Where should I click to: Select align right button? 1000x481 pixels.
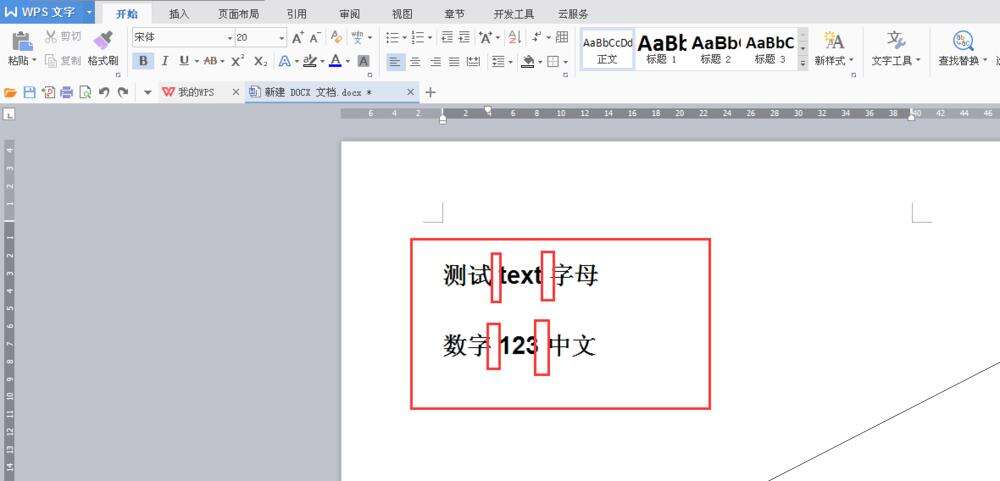pyautogui.click(x=435, y=62)
